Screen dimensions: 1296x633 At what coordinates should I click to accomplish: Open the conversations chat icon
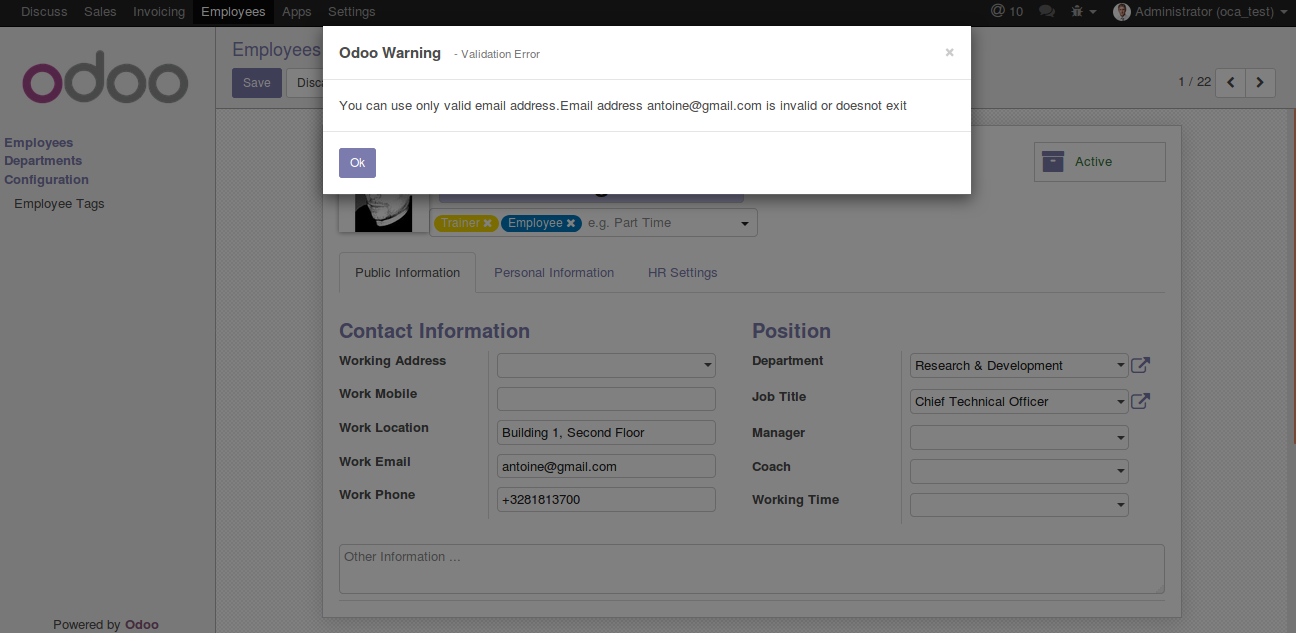[x=1047, y=12]
